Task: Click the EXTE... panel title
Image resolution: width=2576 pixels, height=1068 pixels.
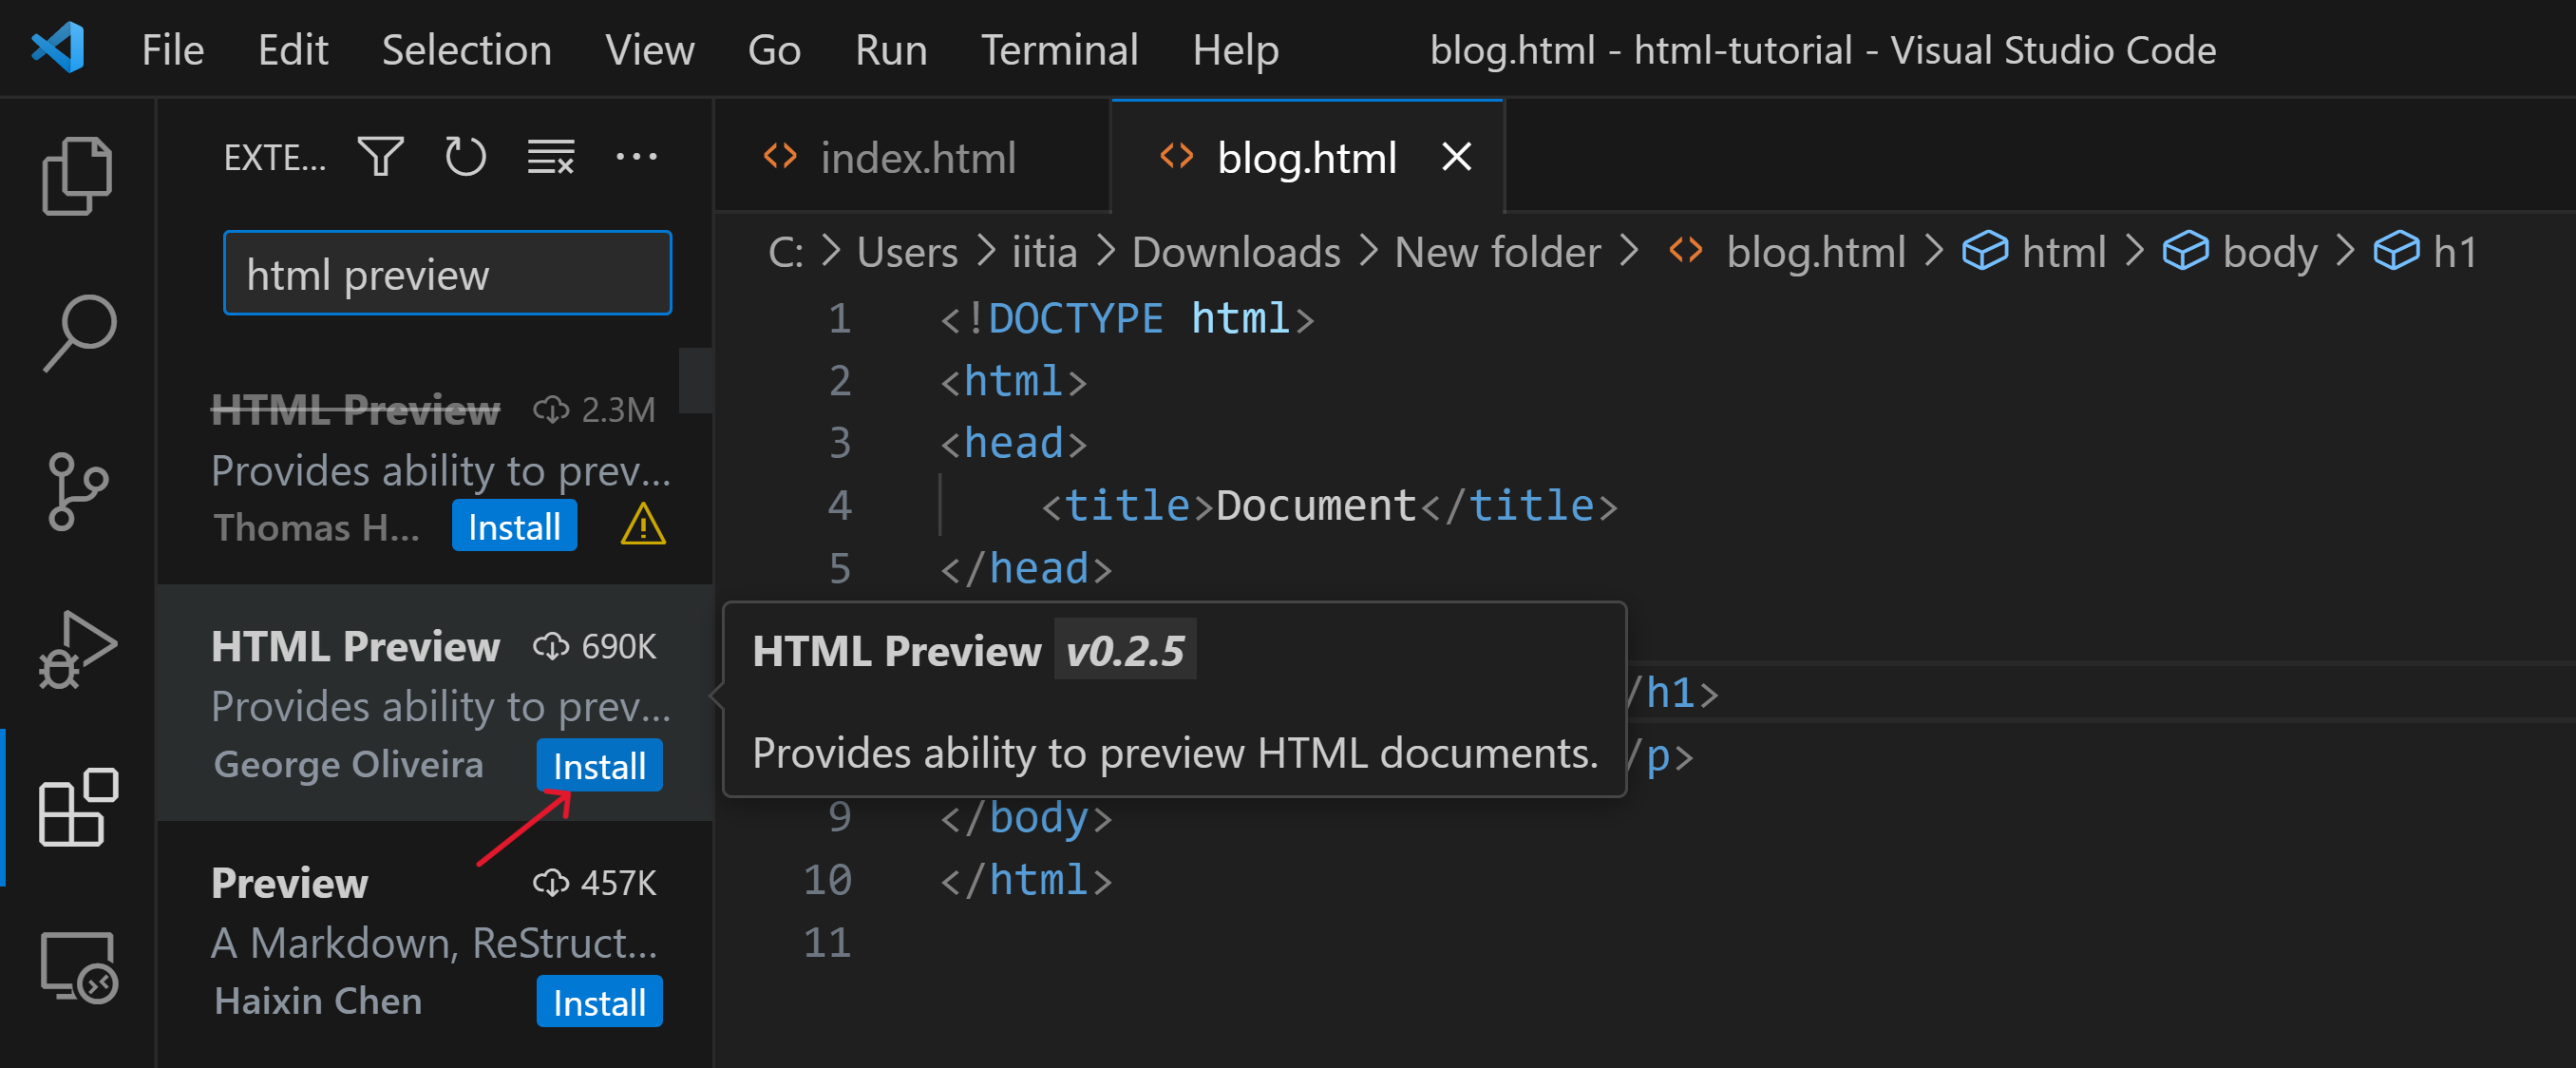Action: (x=274, y=157)
